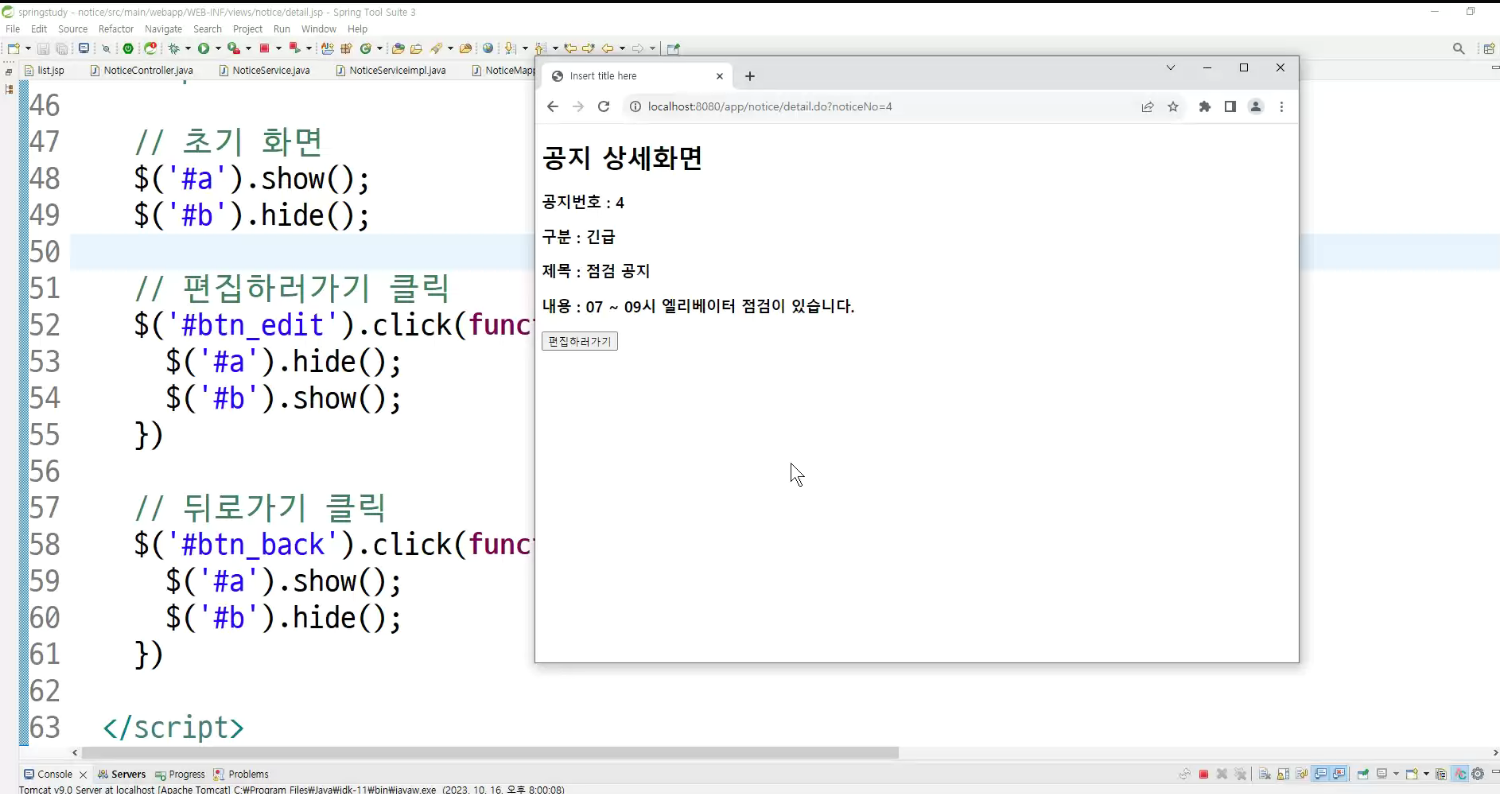
Task: Click the New file wizard icon in toolbar
Action: pos(13,48)
